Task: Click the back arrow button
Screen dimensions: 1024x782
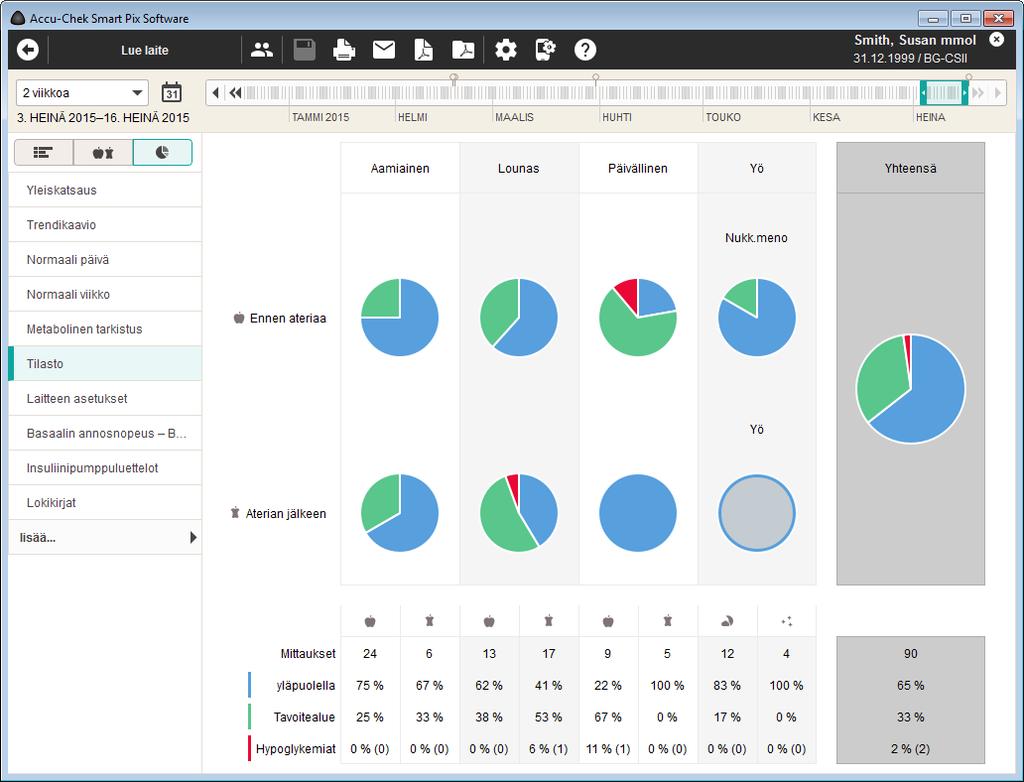Action: coord(27,50)
